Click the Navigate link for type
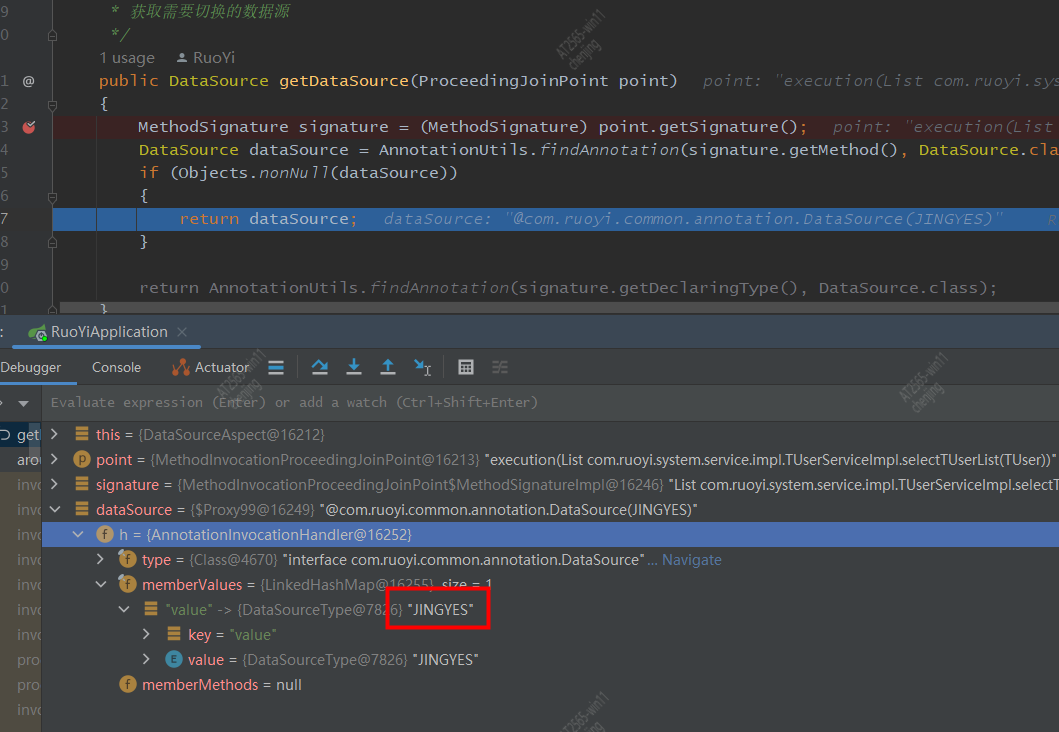The width and height of the screenshot is (1059, 732). 692,560
